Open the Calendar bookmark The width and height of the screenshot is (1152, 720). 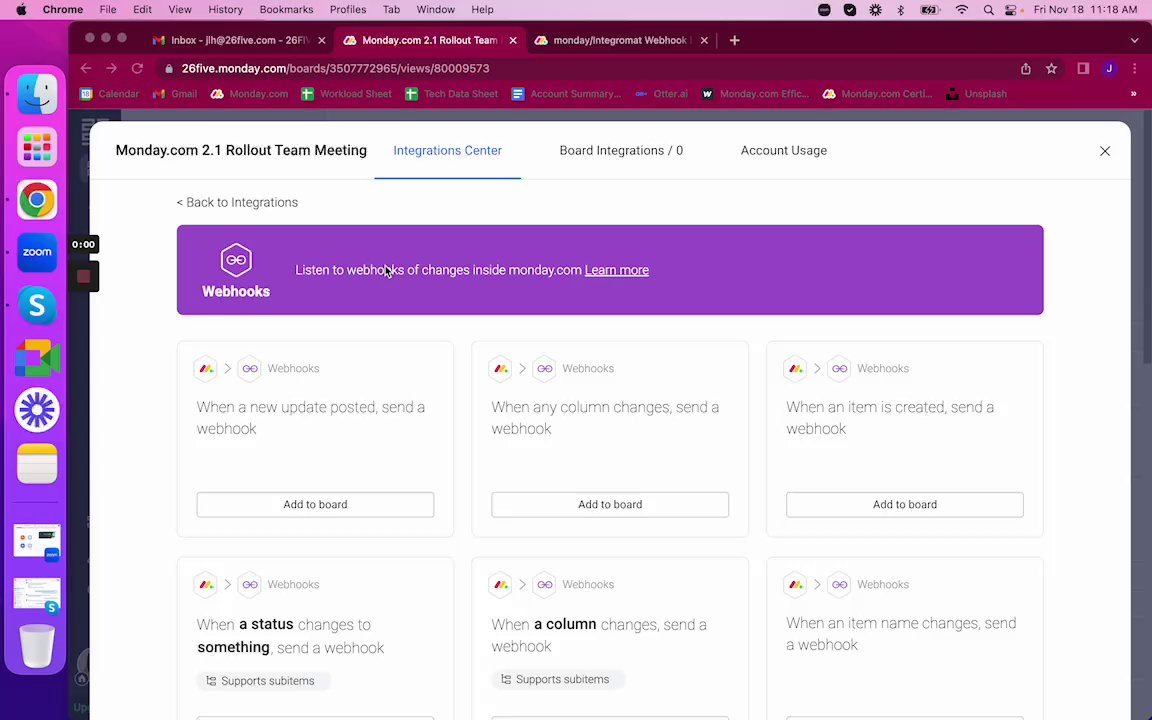tap(109, 94)
